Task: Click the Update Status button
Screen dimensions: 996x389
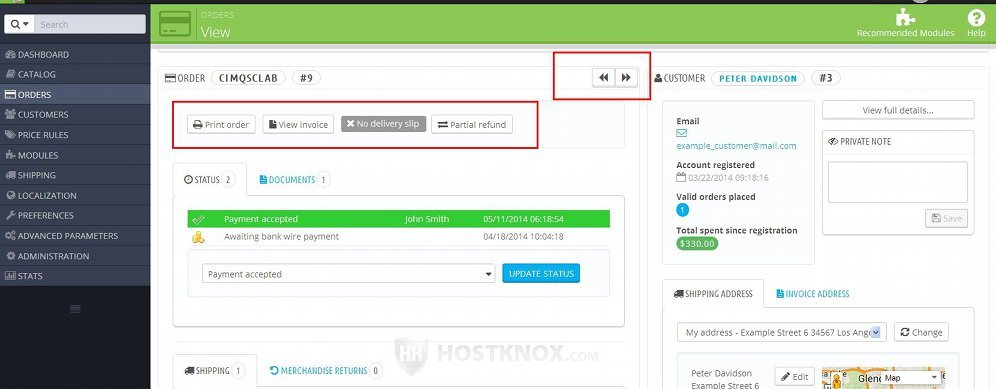Action: click(541, 273)
